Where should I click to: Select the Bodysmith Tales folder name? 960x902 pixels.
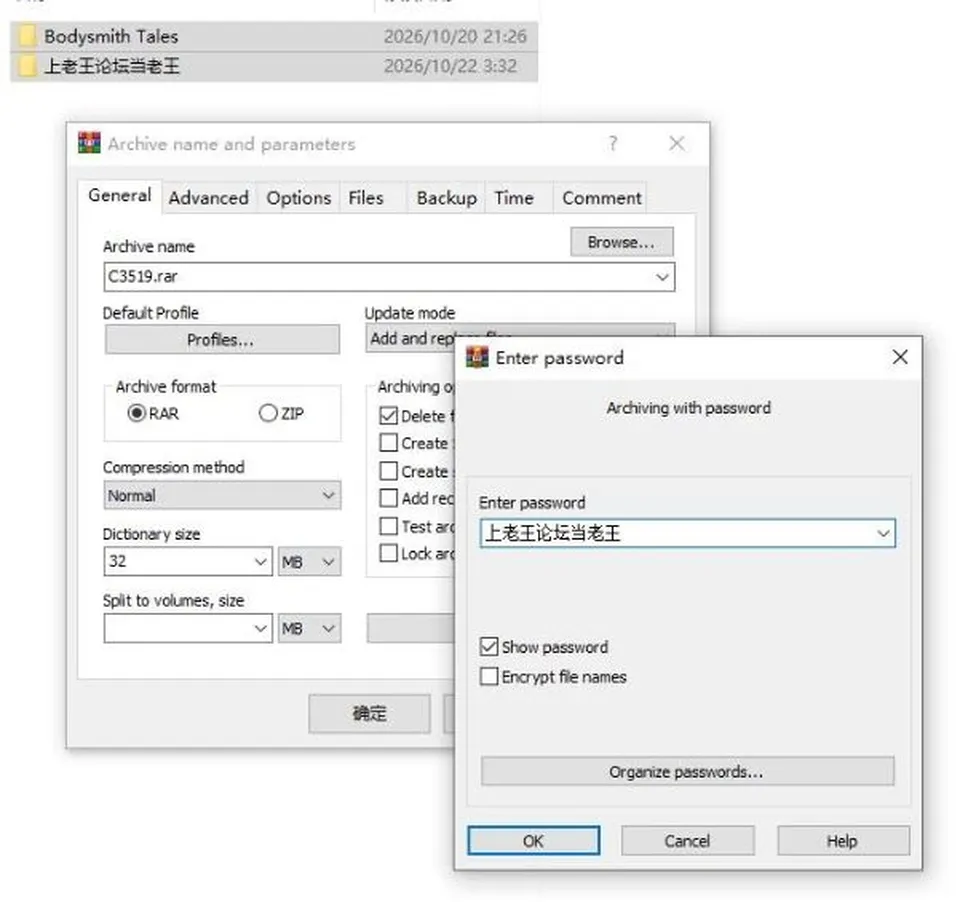click(111, 36)
